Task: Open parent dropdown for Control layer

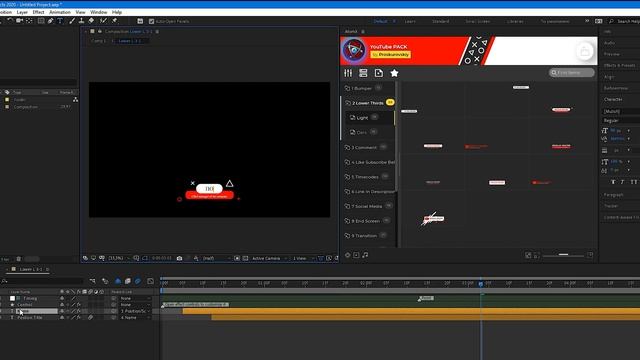Action: click(135, 304)
